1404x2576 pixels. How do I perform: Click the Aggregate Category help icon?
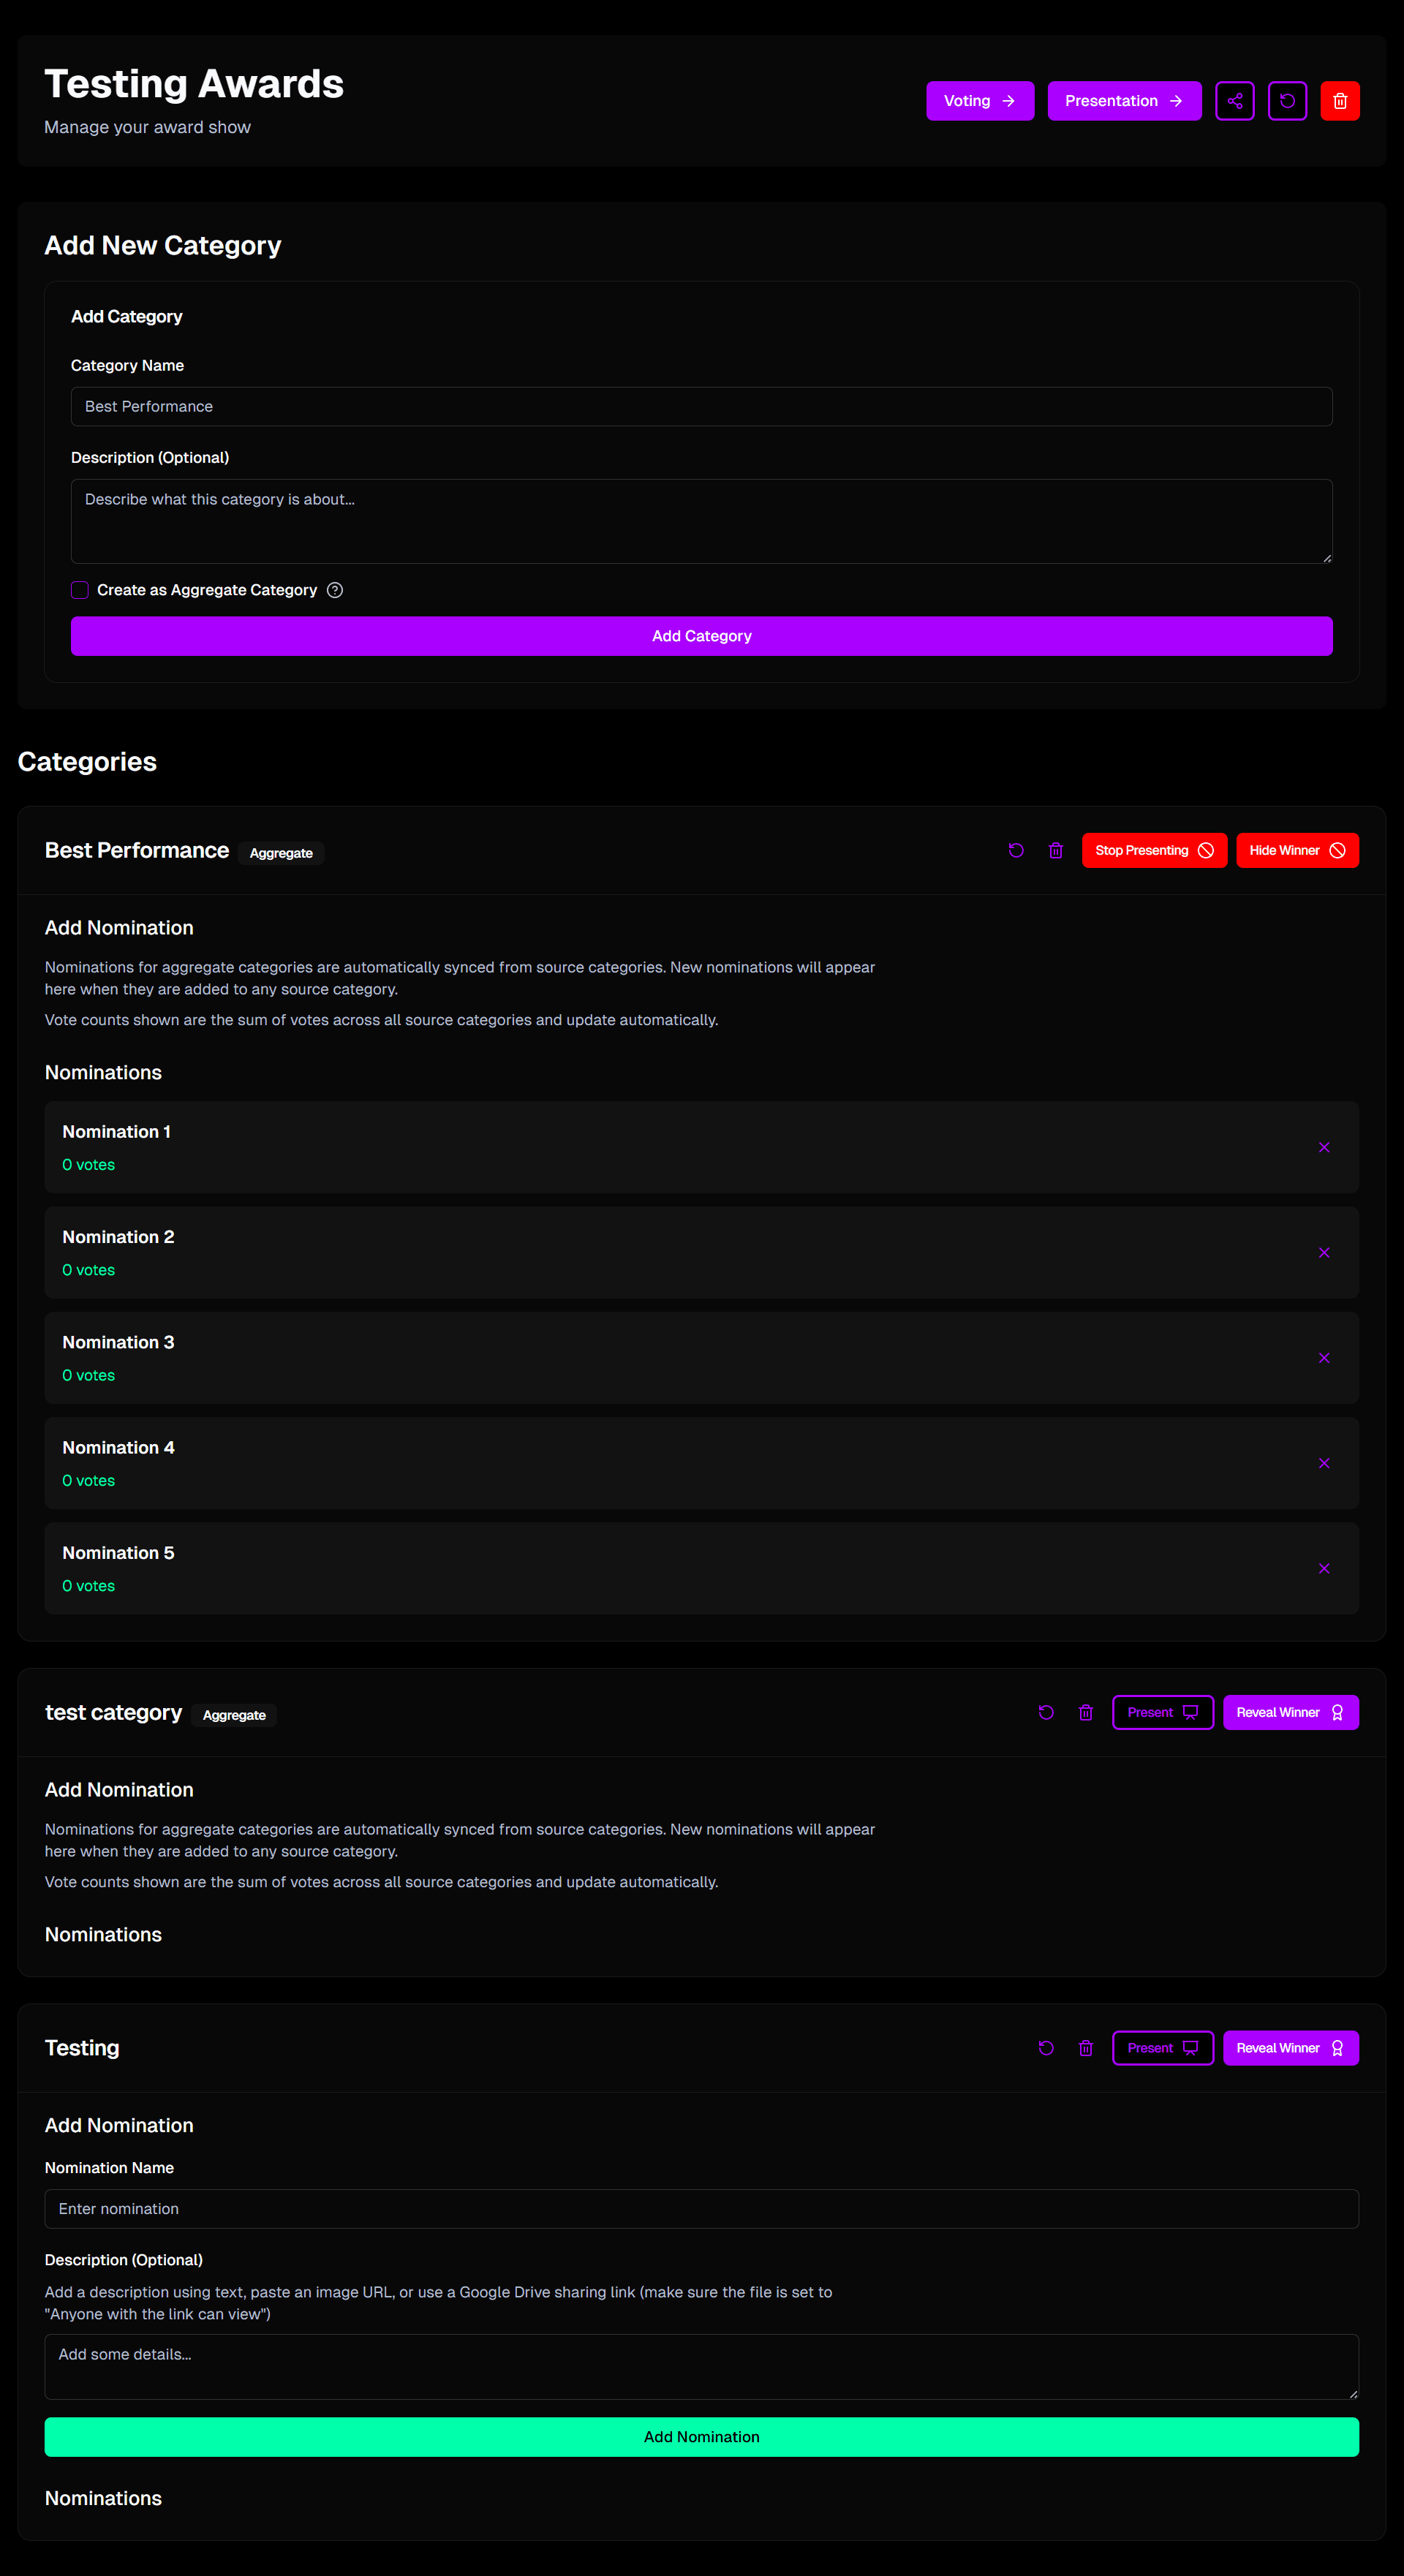click(x=335, y=590)
